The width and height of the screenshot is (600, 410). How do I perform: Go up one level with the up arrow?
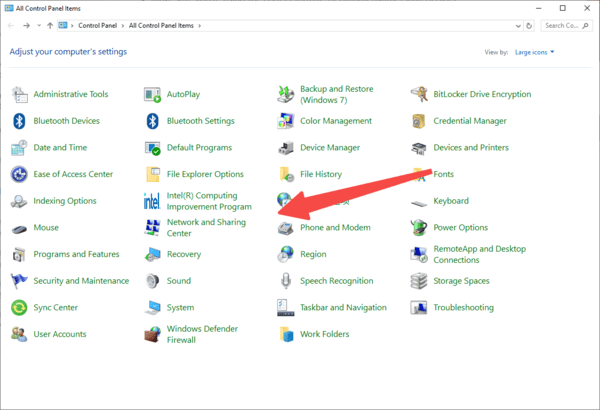(x=50, y=26)
